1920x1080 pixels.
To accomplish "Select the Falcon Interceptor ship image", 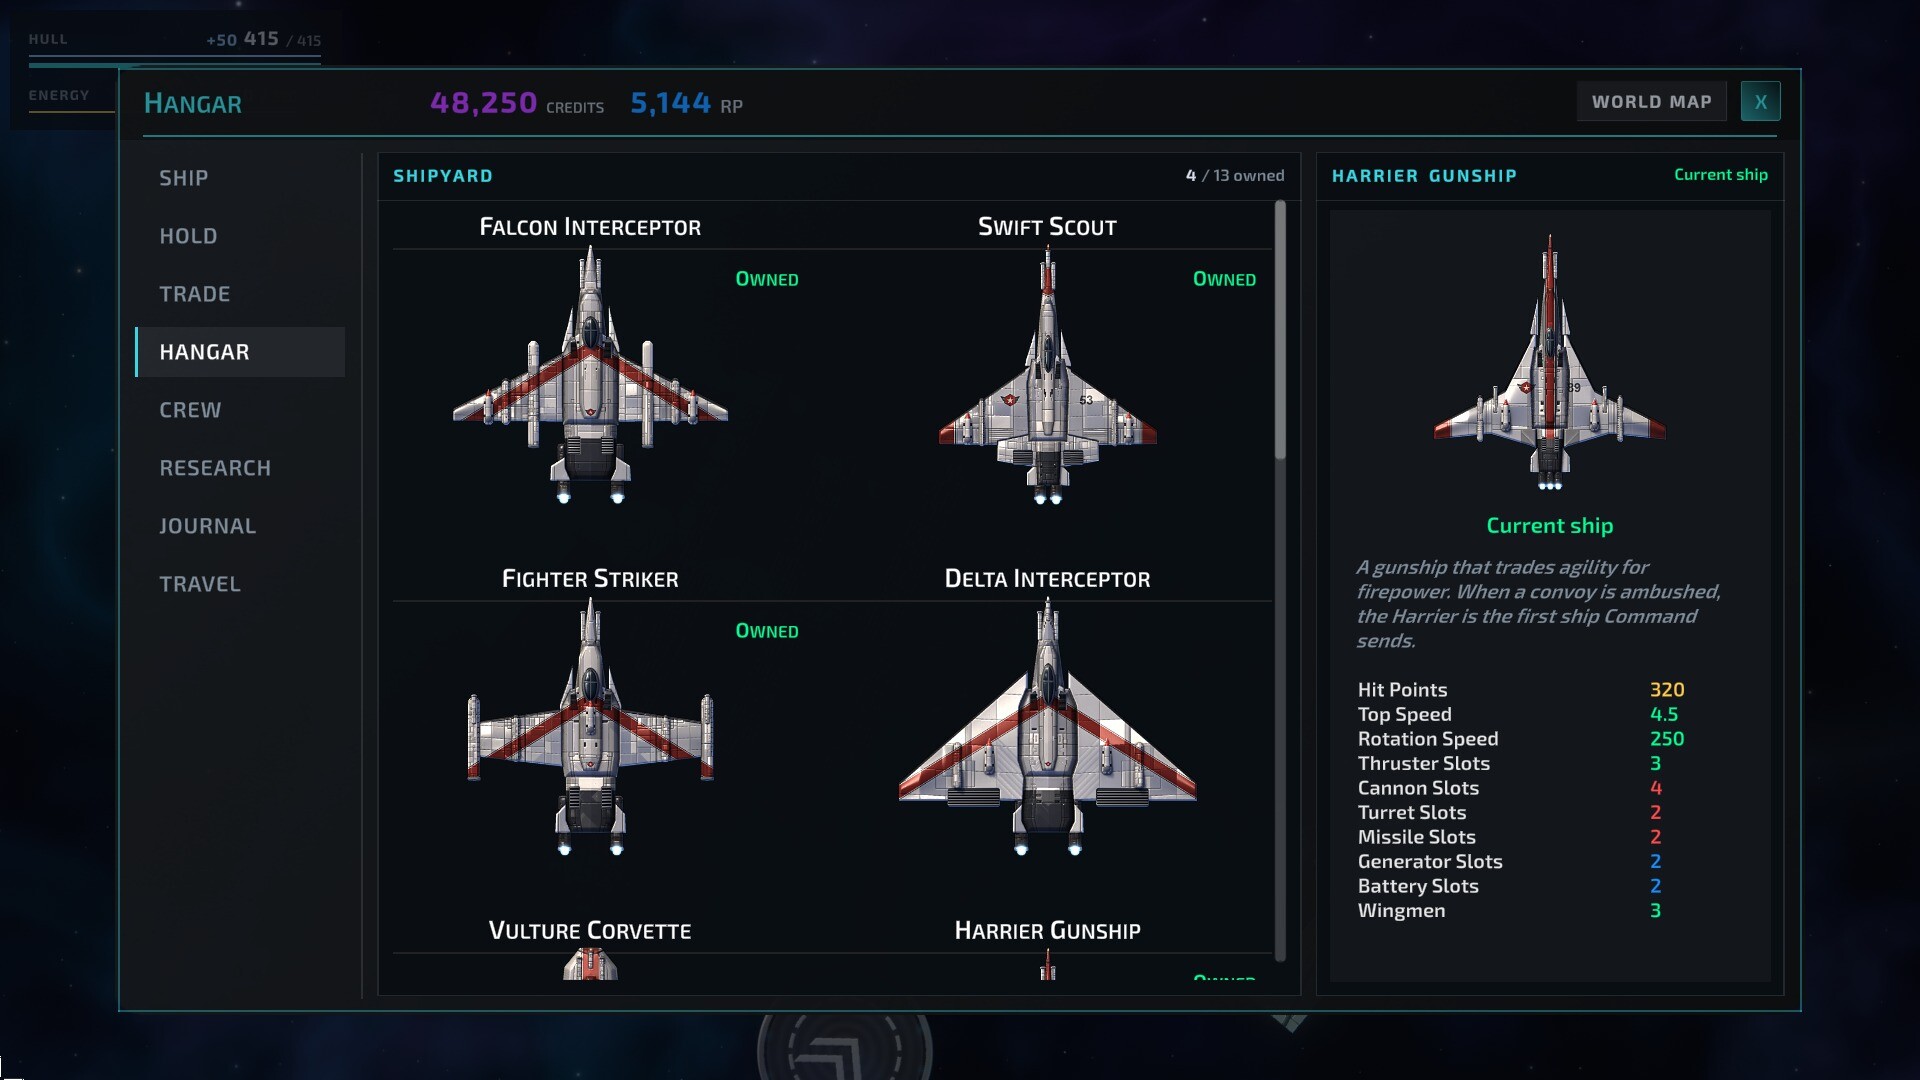I will tap(590, 375).
